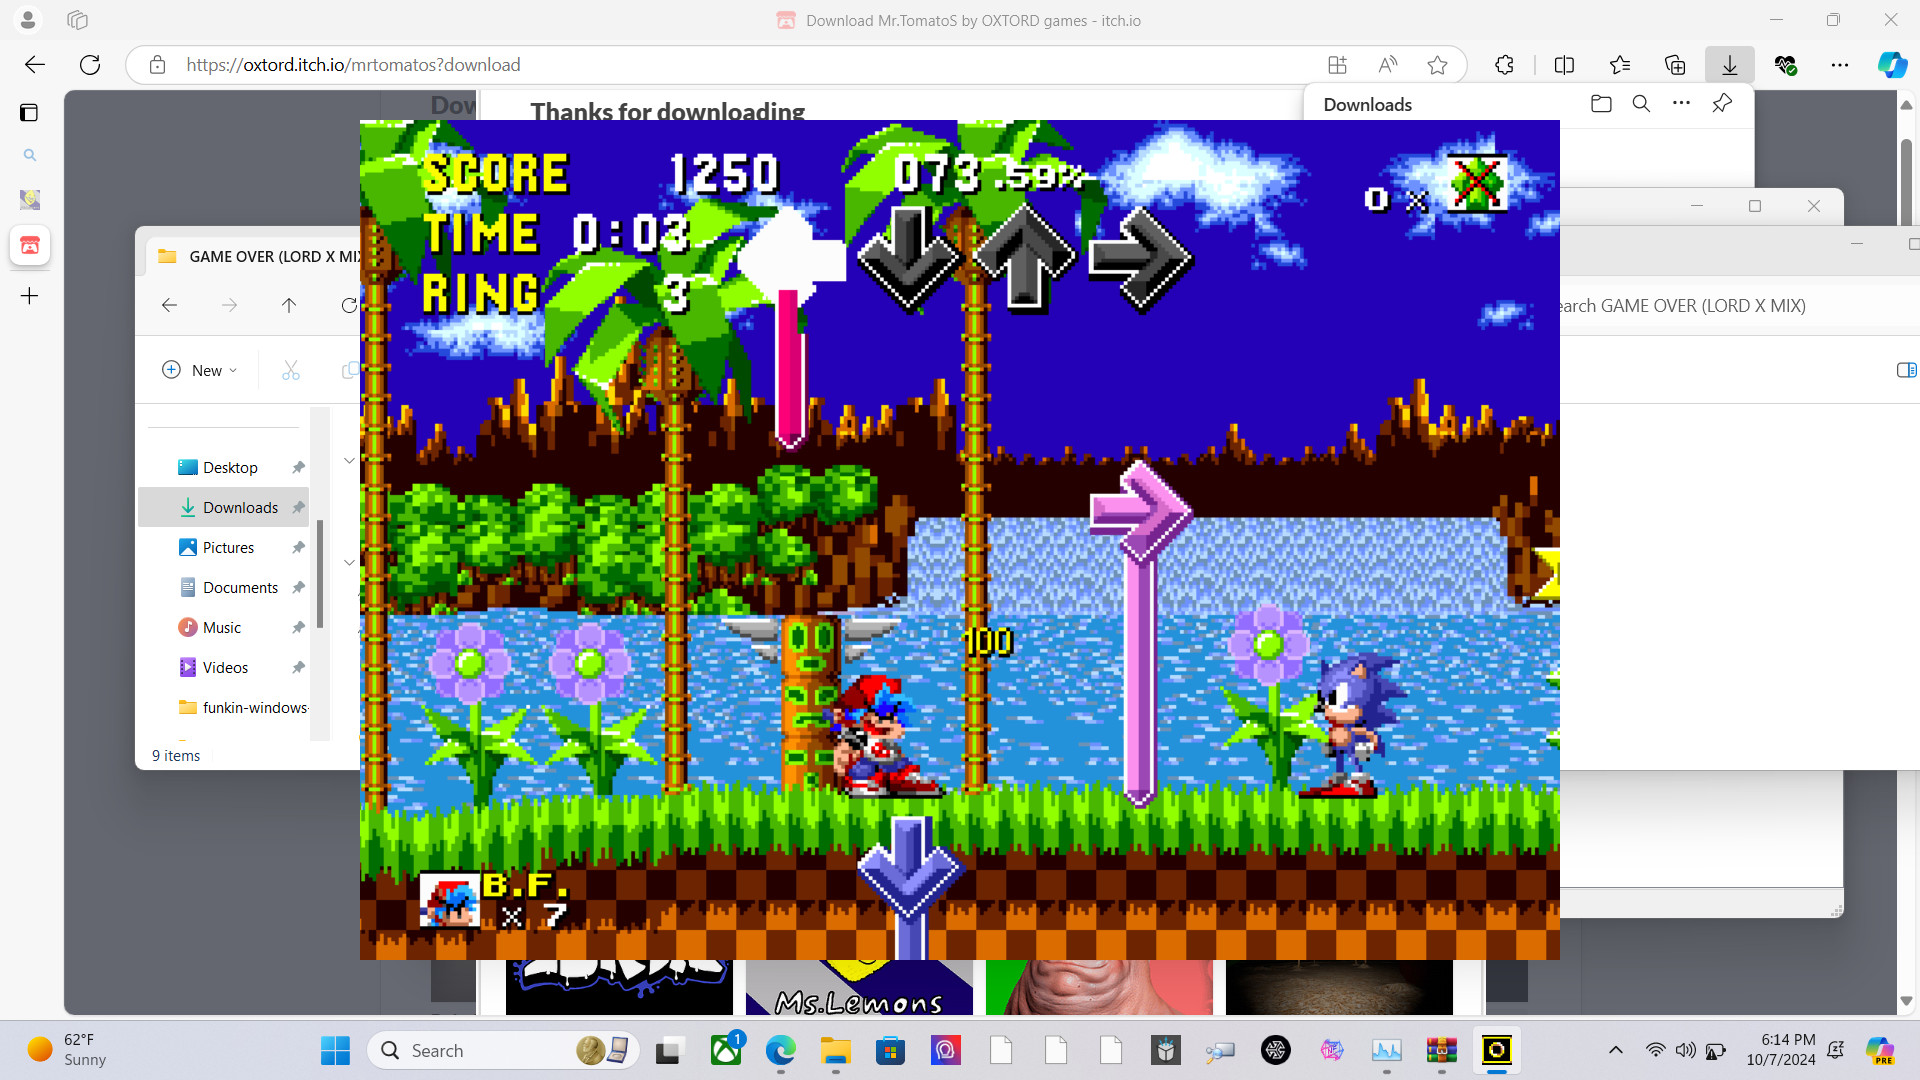Click Read aloud icon in address bar
This screenshot has height=1080, width=1920.
click(1387, 65)
